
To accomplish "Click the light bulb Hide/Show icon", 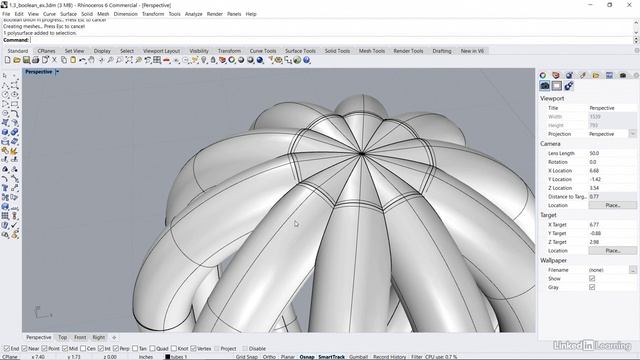I will click(204, 60).
